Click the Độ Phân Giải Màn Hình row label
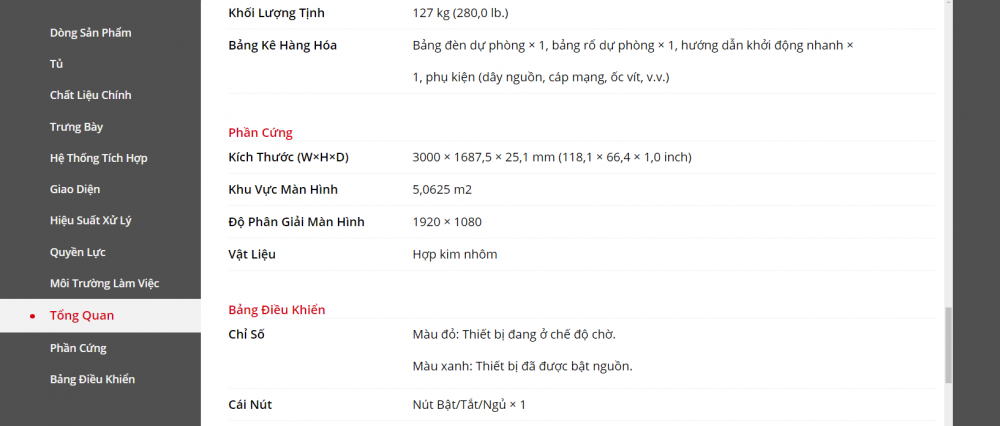1000x426 pixels. pos(296,222)
